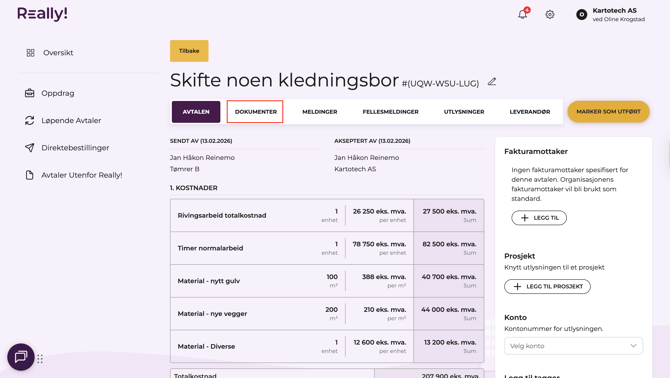The image size is (670, 378).
Task: Click Legg til prosjekt button
Action: (x=547, y=287)
